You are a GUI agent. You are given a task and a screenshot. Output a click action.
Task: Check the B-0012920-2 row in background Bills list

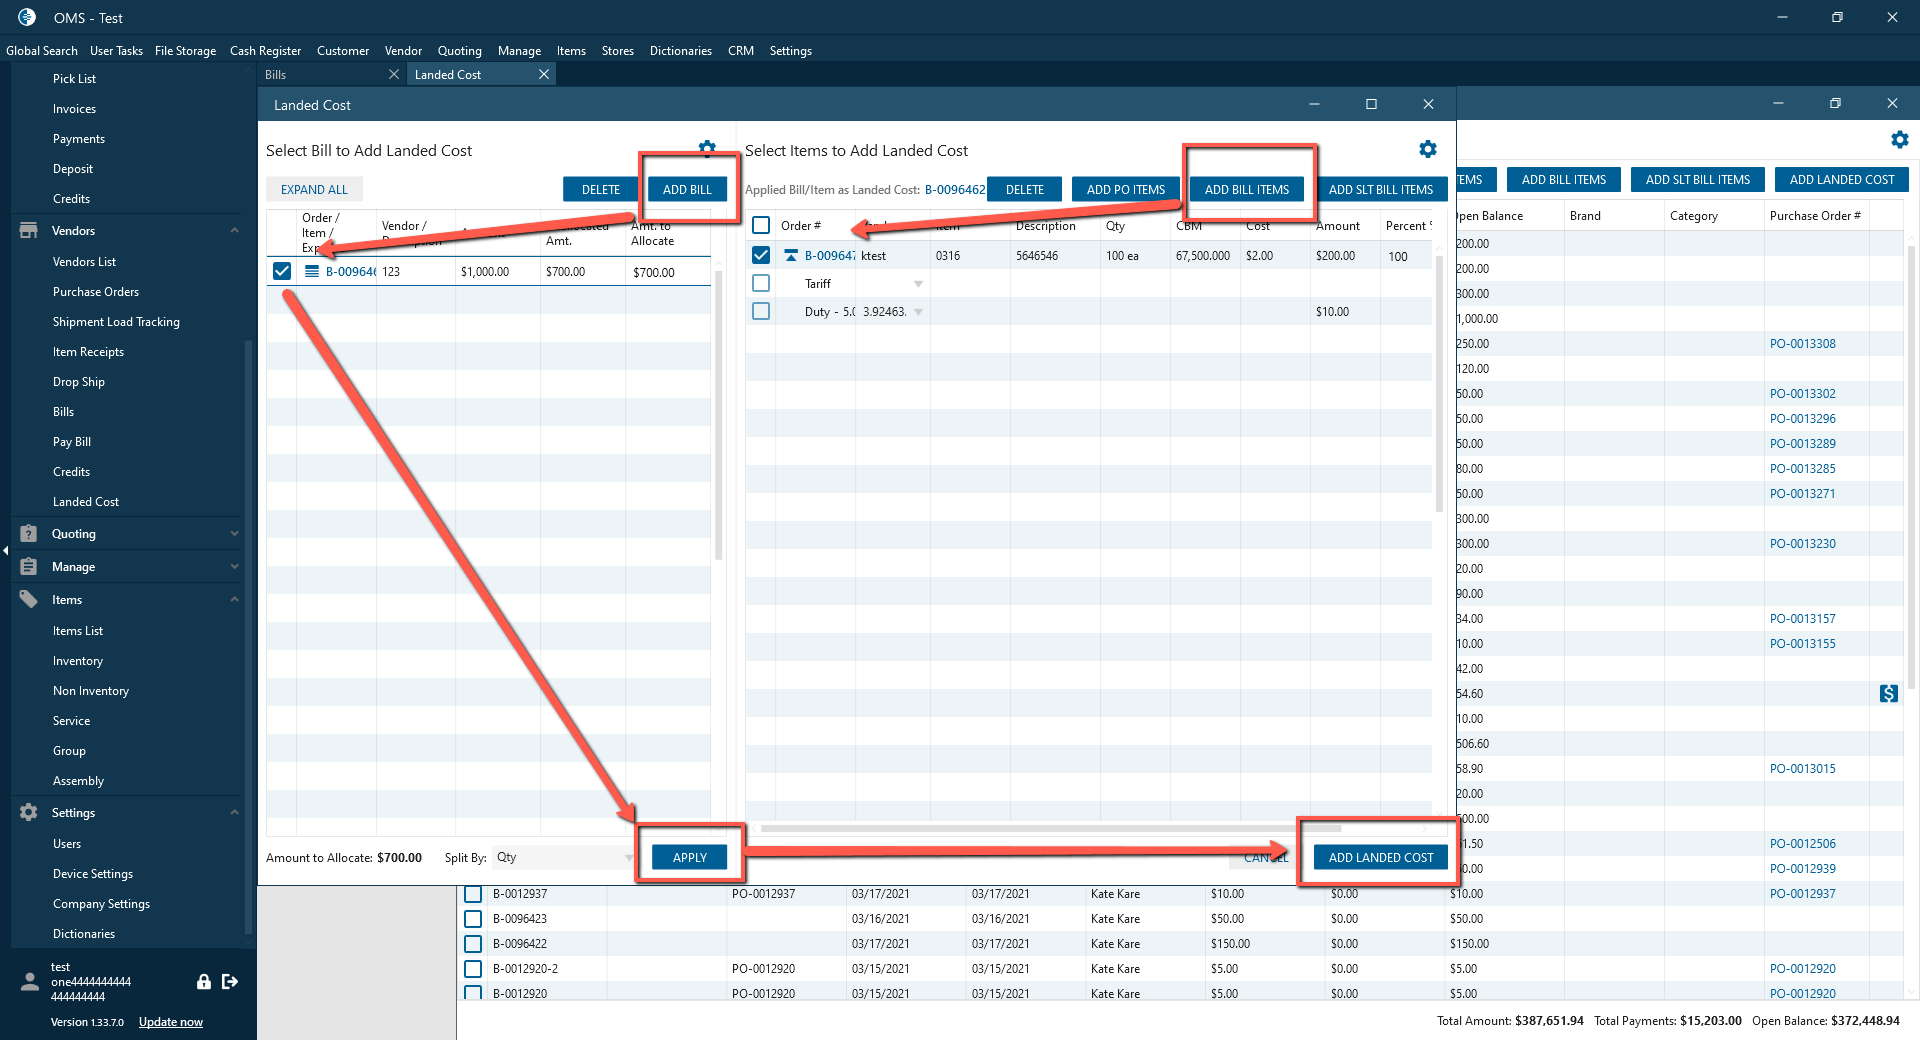coord(473,968)
